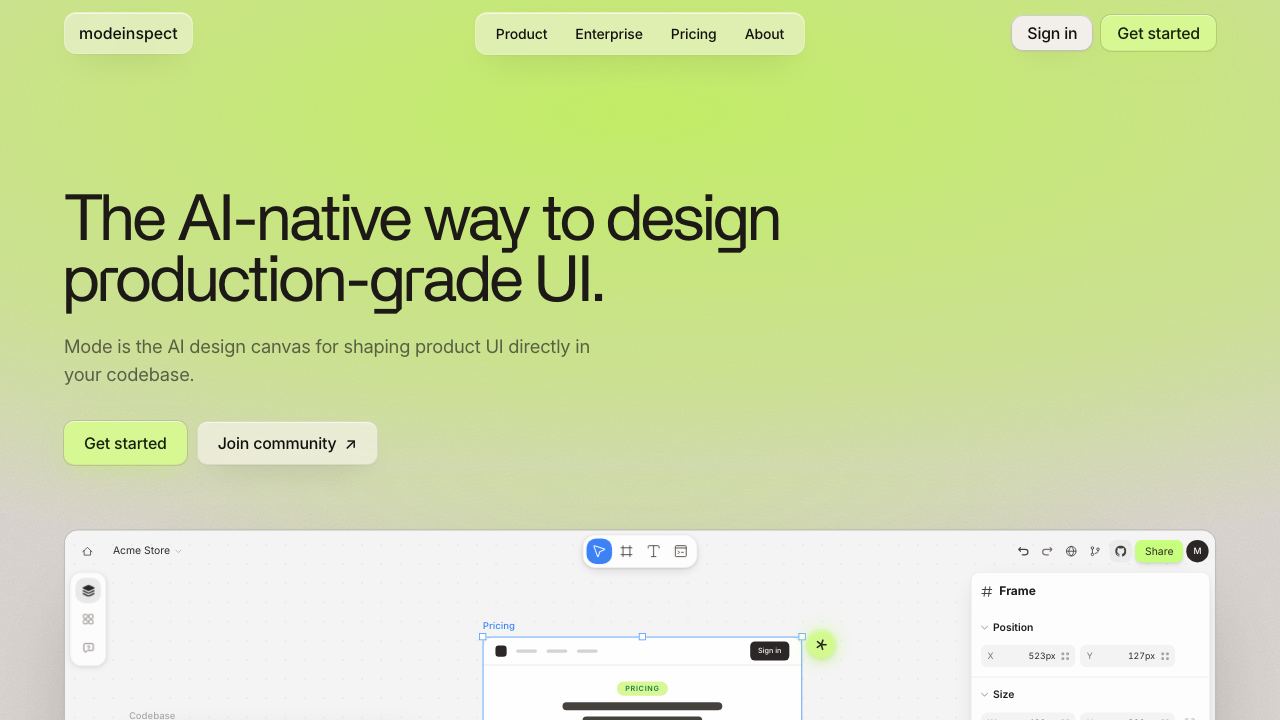Click the M user avatar
The width and height of the screenshot is (1280, 720).
click(x=1197, y=551)
